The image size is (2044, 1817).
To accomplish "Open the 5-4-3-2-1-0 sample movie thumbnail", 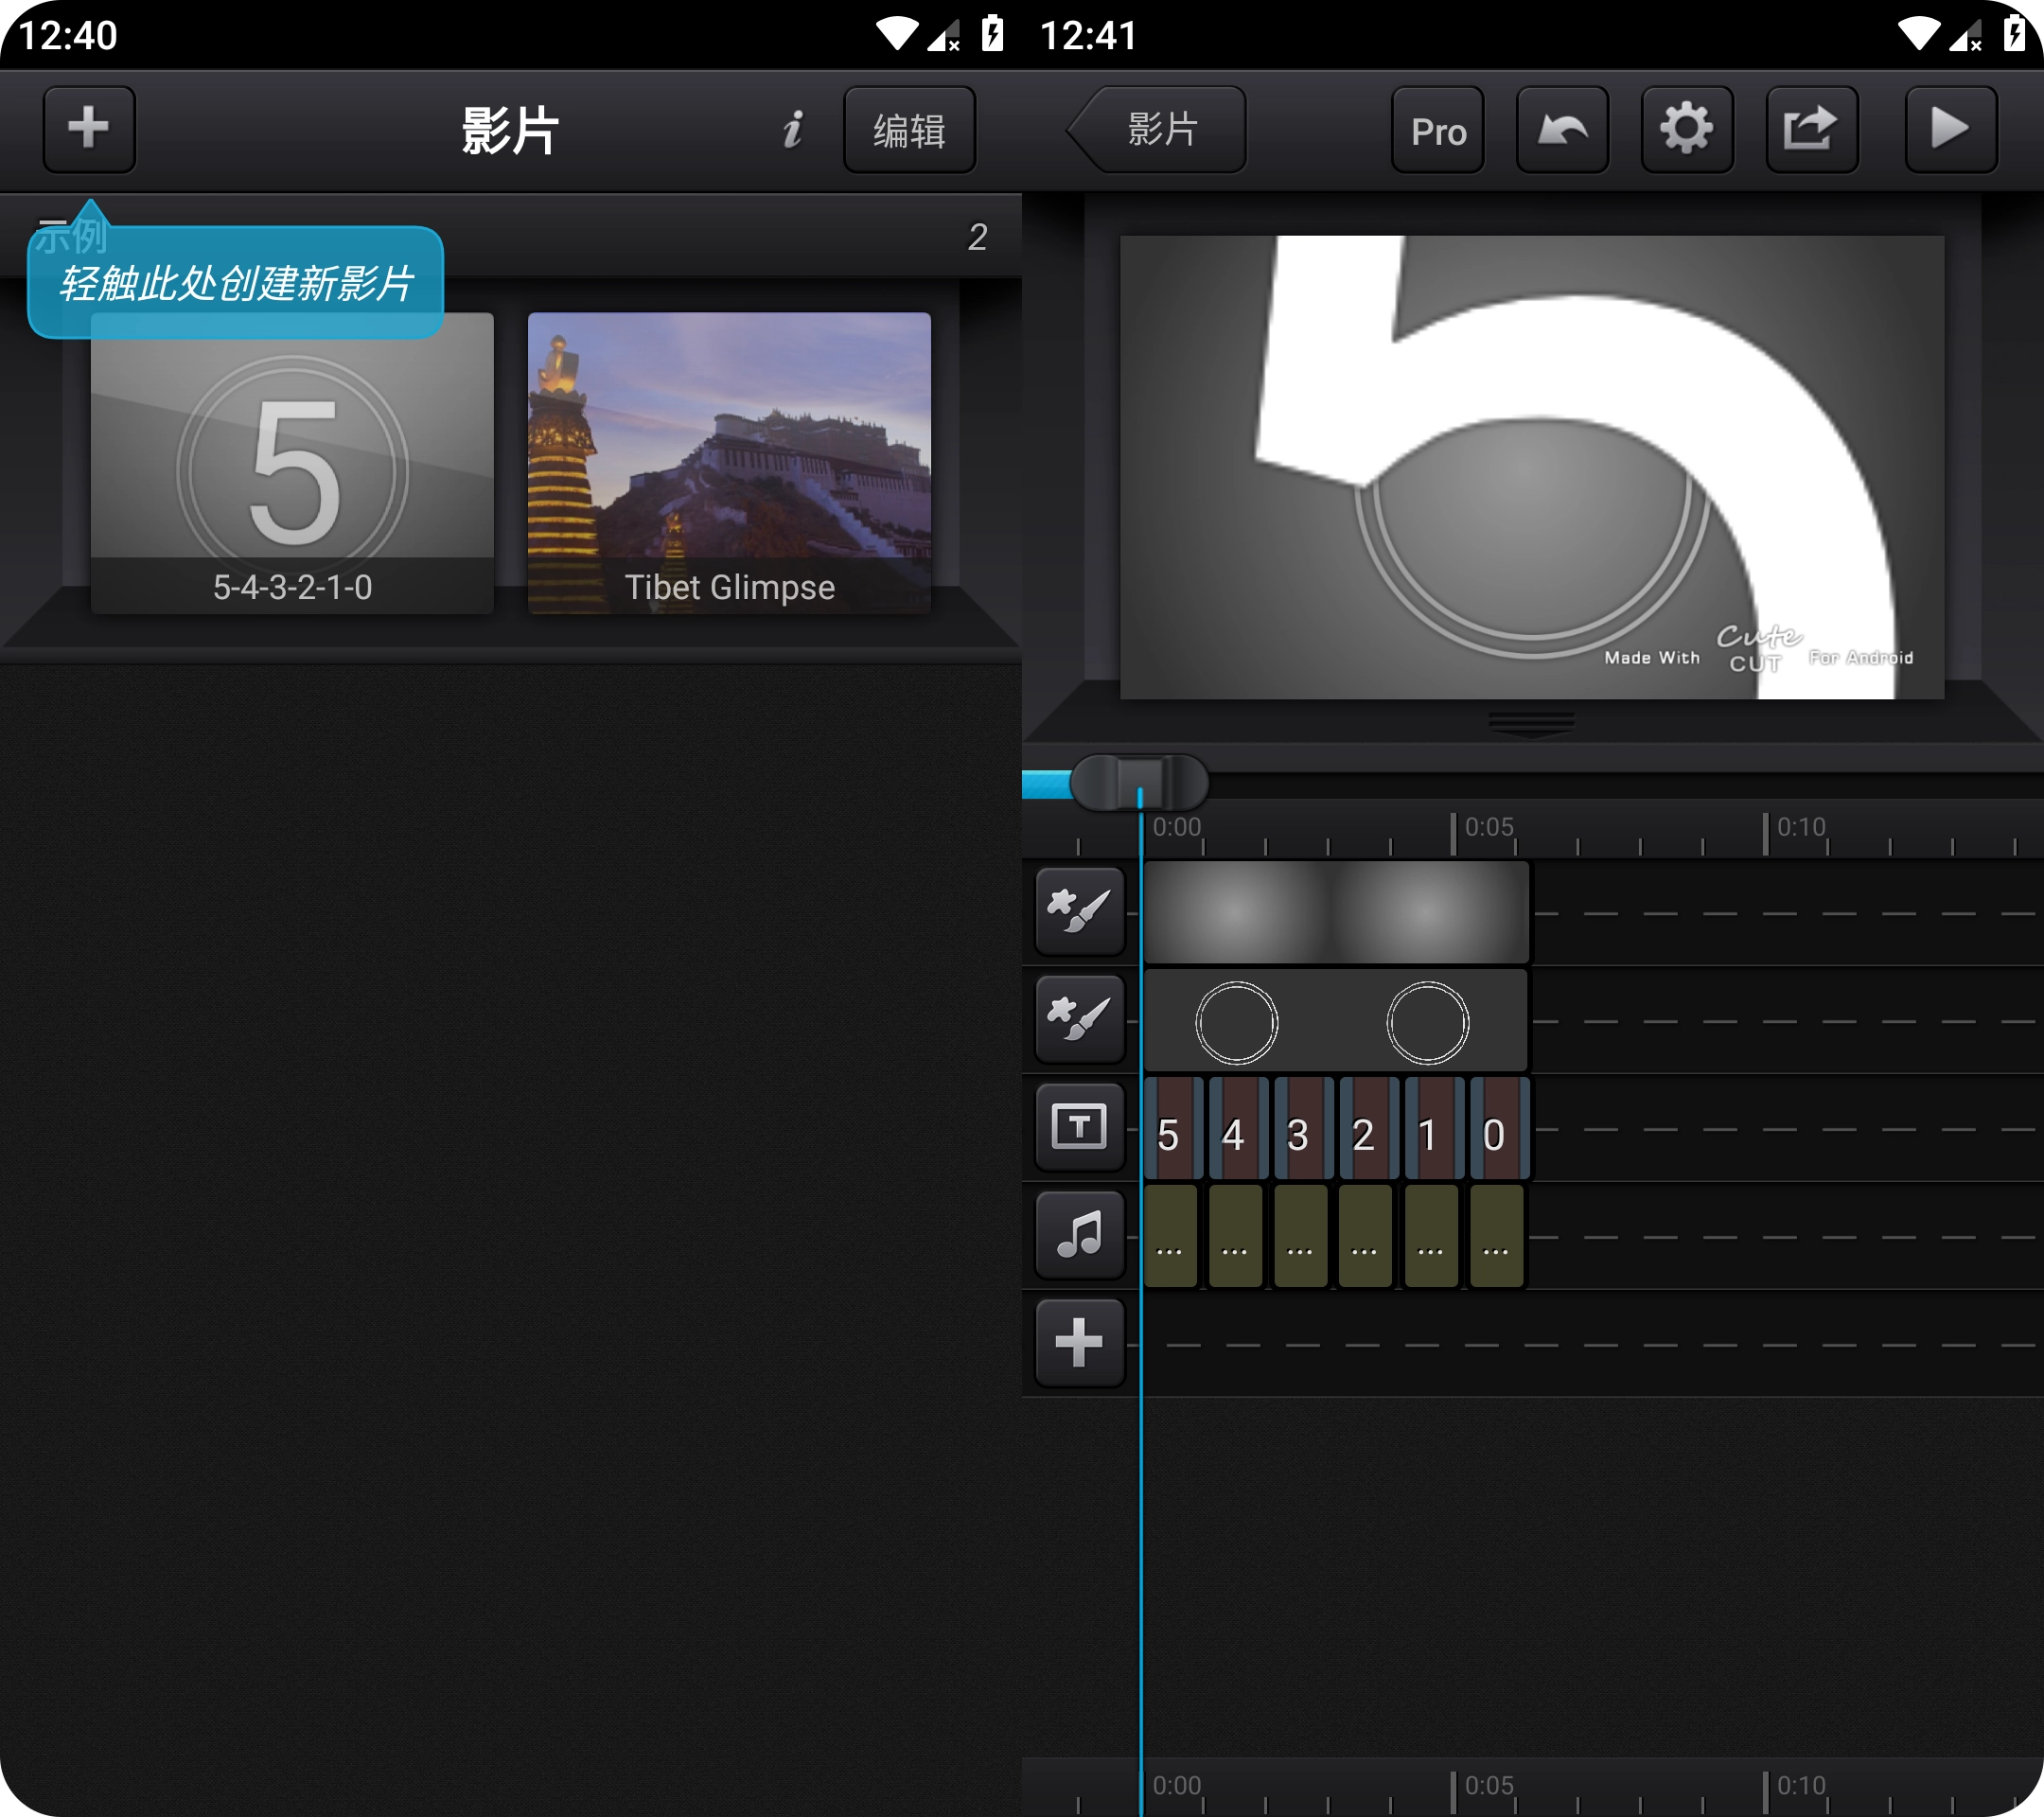I will click(292, 462).
